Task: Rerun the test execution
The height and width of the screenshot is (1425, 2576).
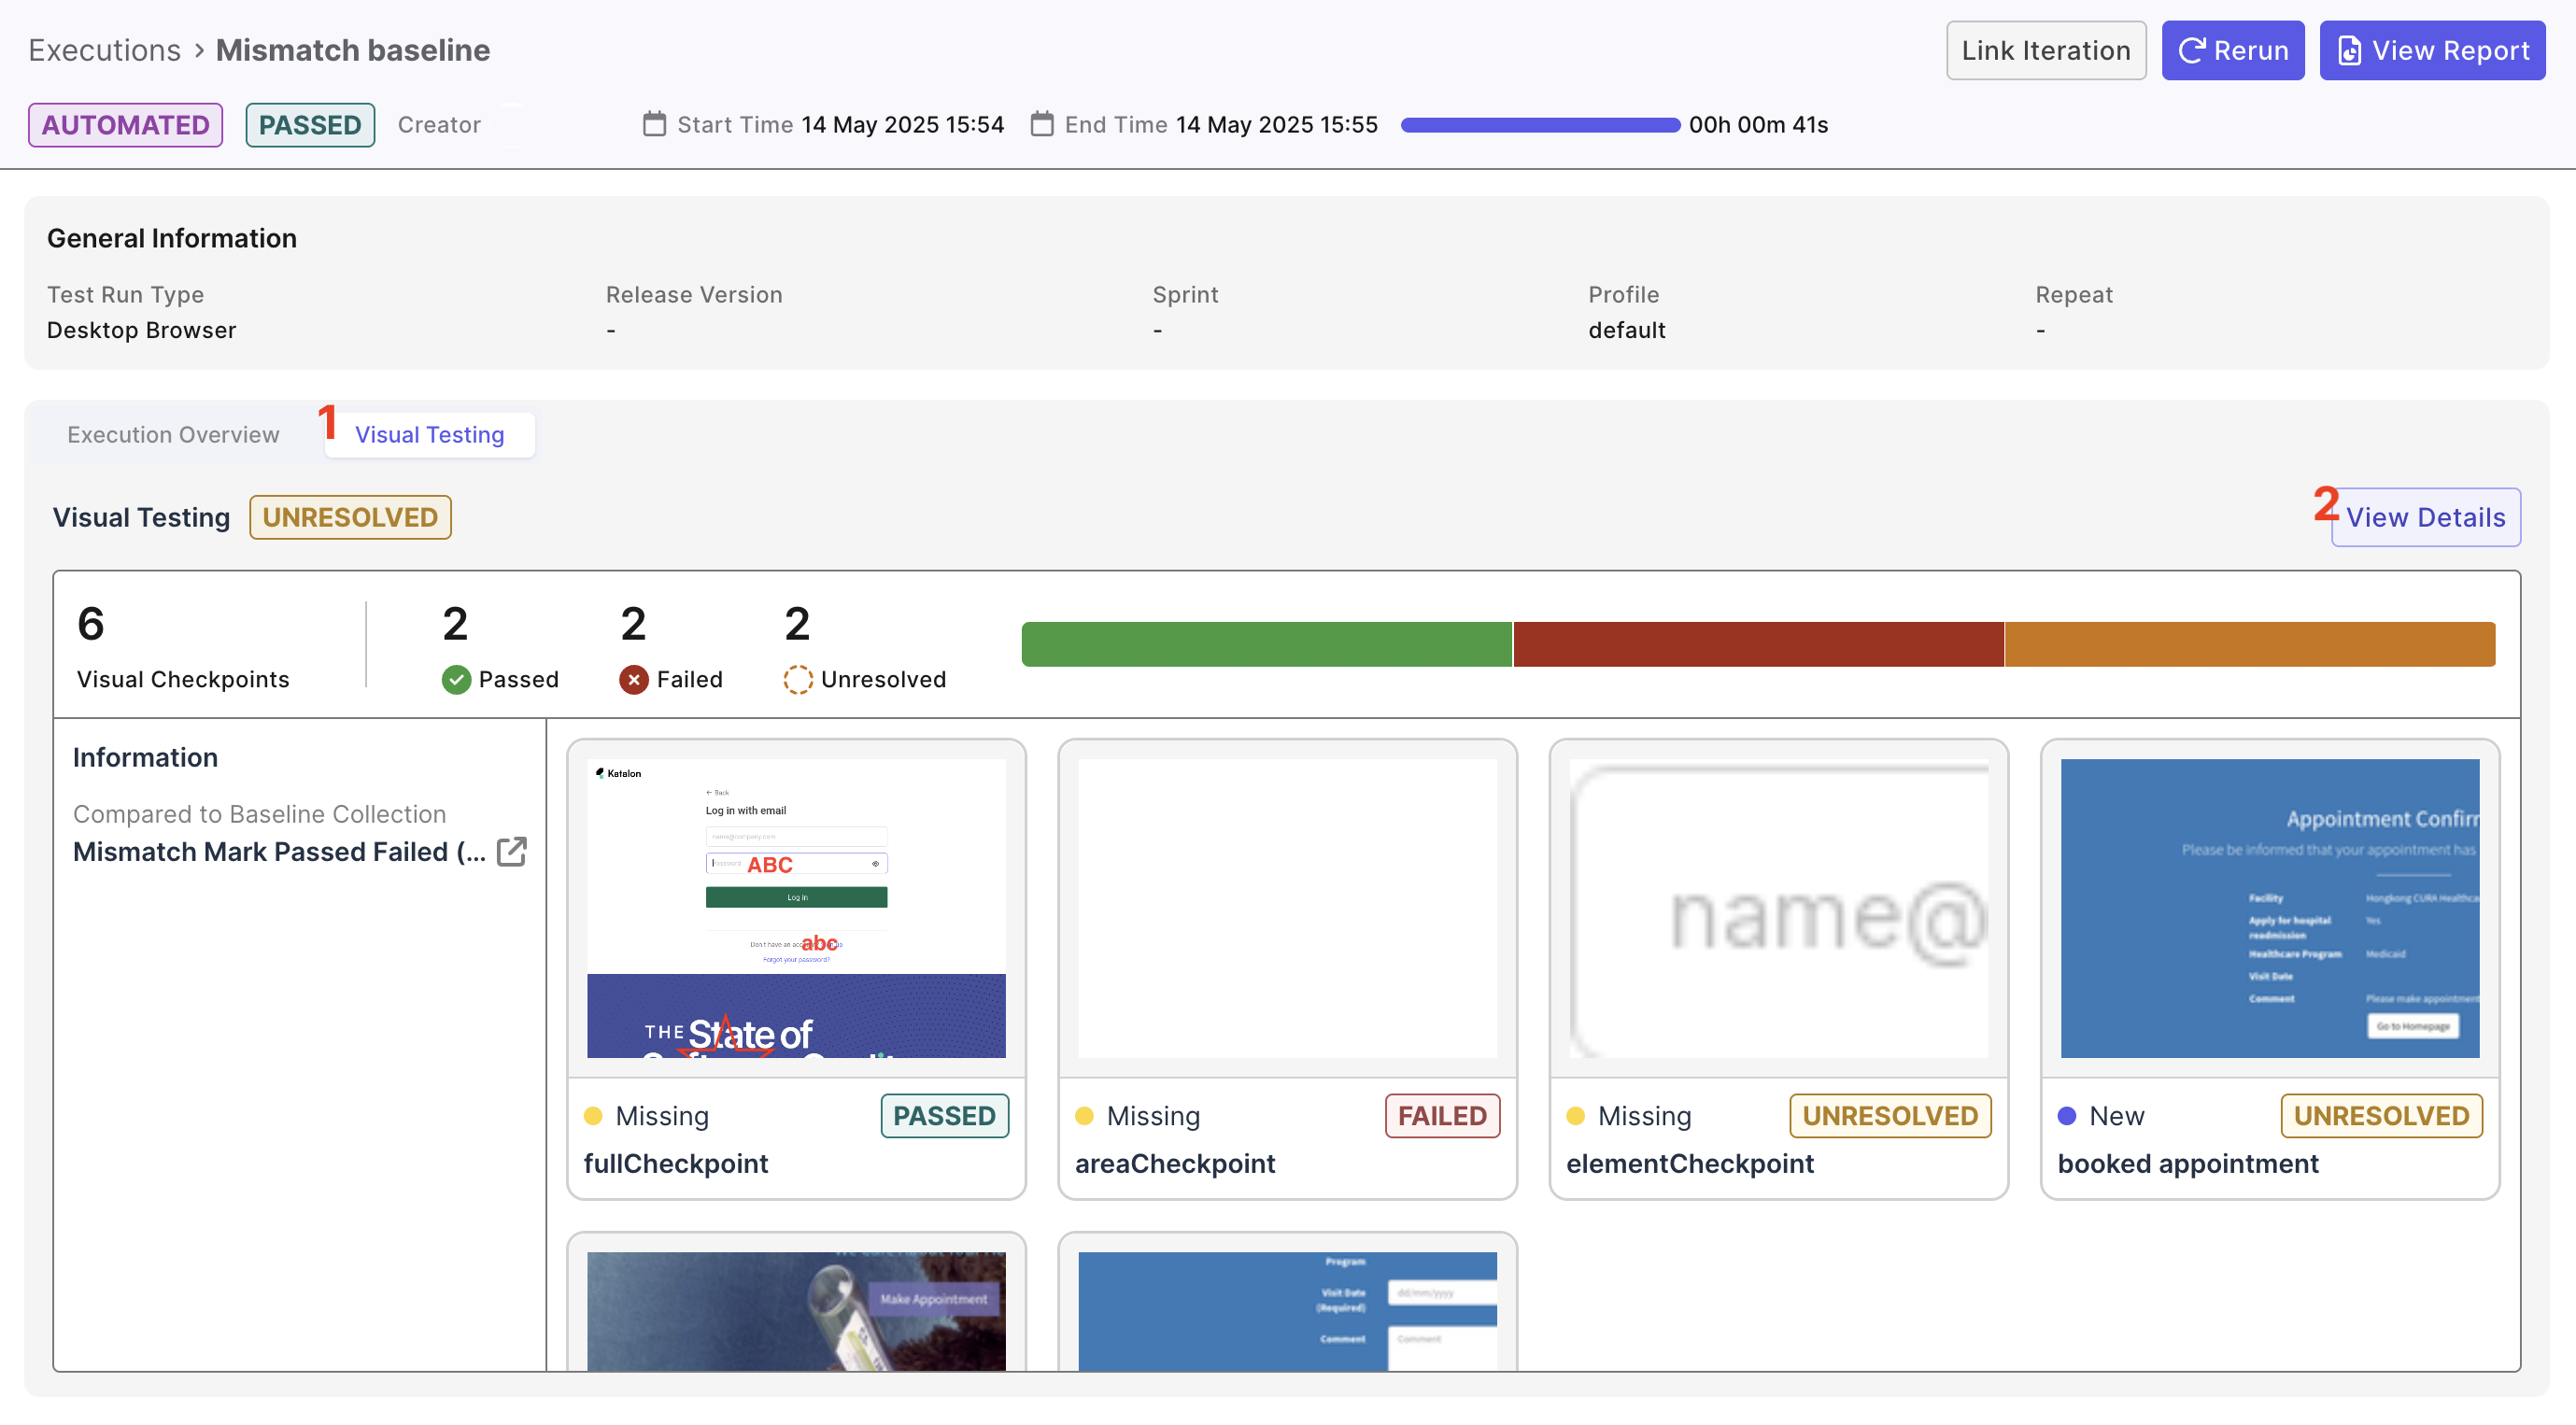Action: [2233, 50]
